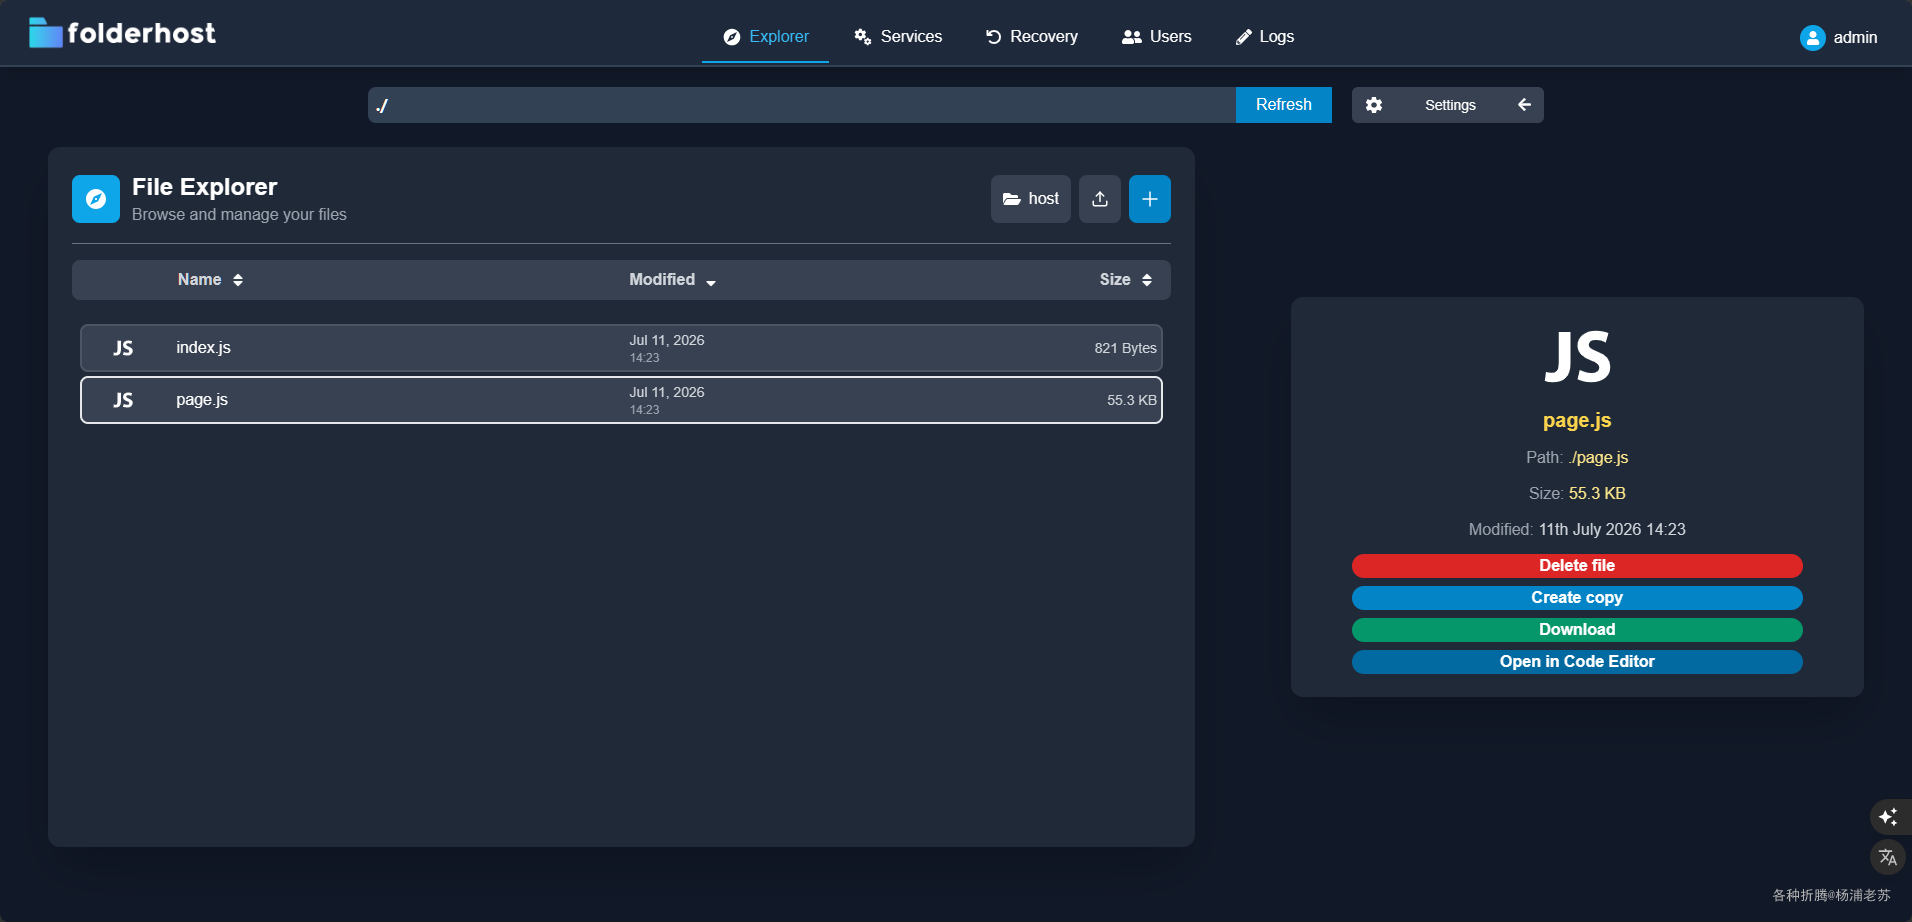Click the settings gear icon

coord(1374,105)
